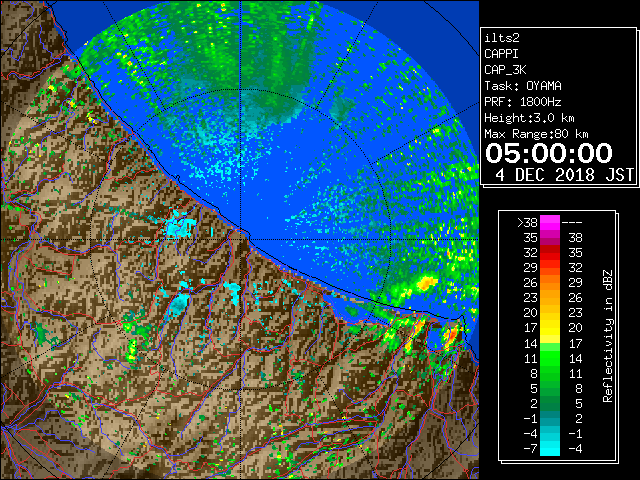640x480 pixels.
Task: Click the large cyan echo patch inland west of center
Action: click(x=179, y=228)
